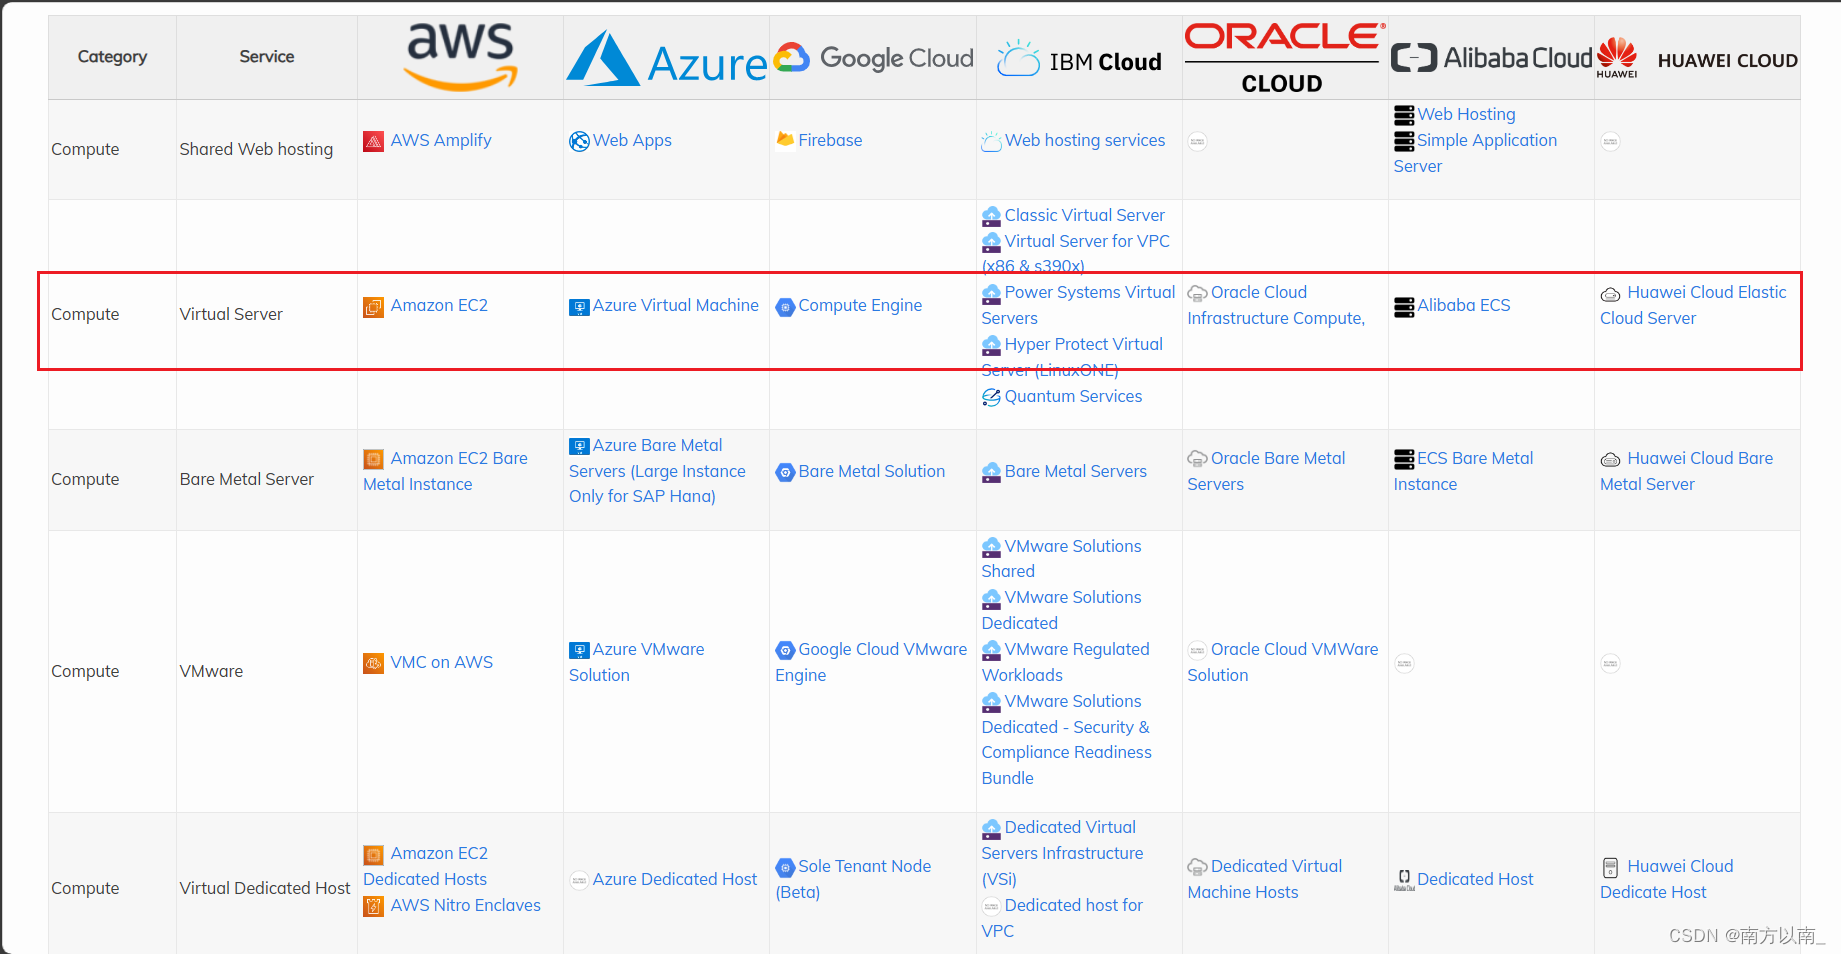This screenshot has width=1841, height=954.
Task: Open Hyper Protect Virtual Server link
Action: (1072, 357)
